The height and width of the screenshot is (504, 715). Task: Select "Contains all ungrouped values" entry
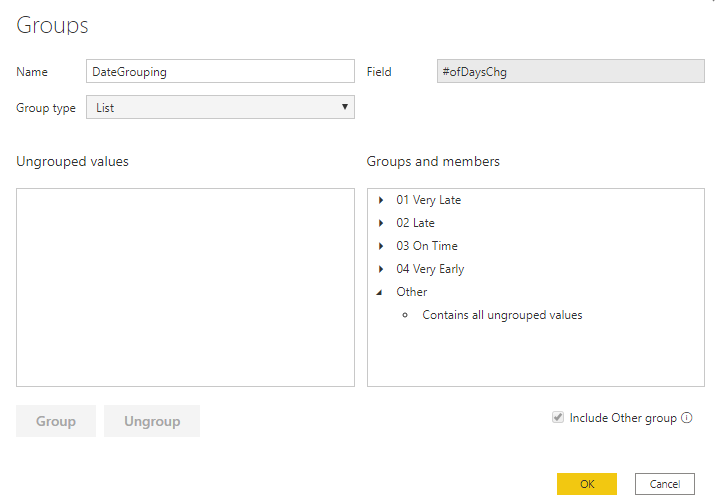click(502, 315)
